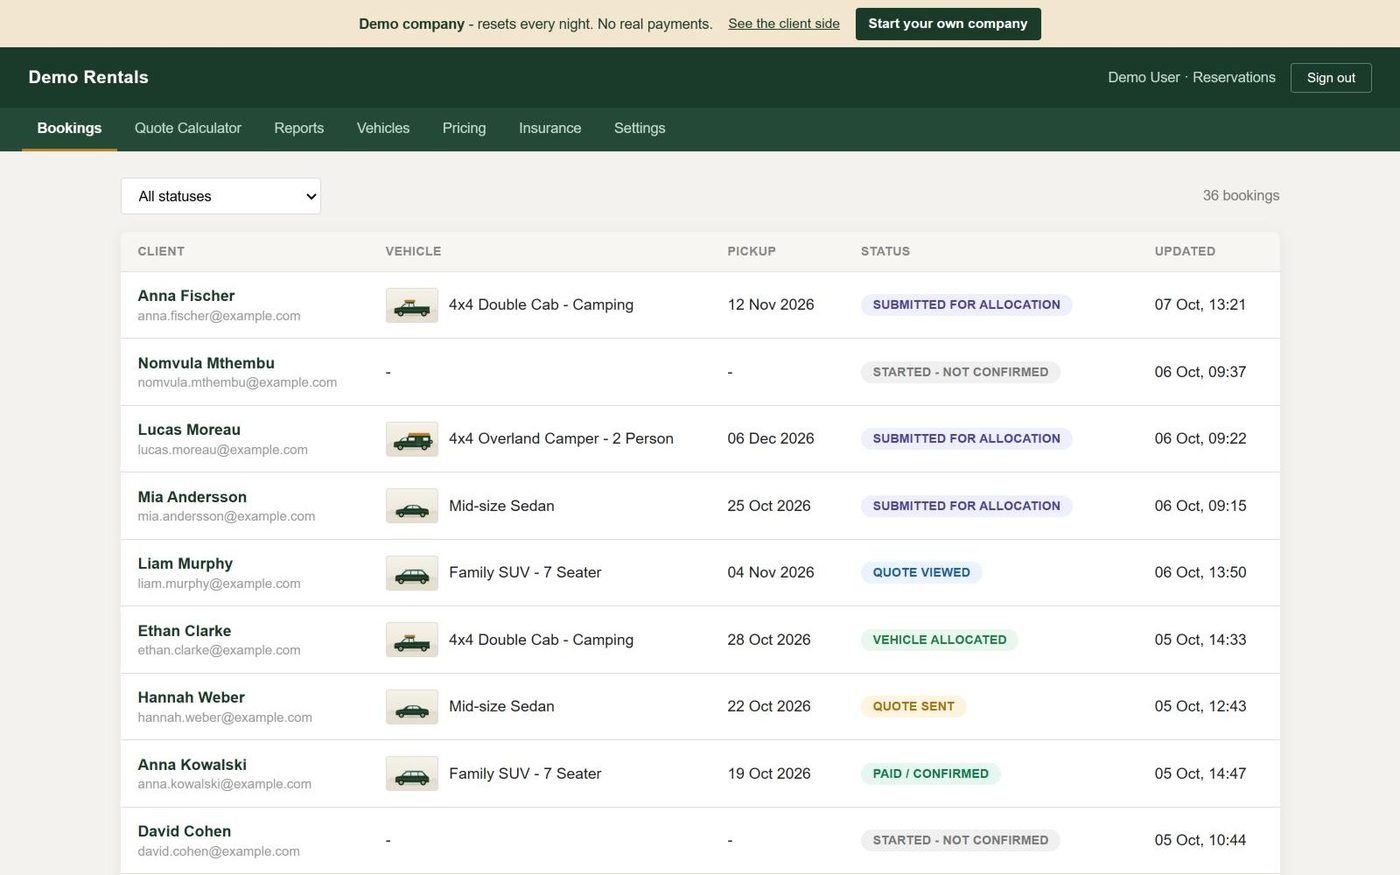The width and height of the screenshot is (1400, 875).
Task: Follow the See the client side link
Action: (784, 24)
